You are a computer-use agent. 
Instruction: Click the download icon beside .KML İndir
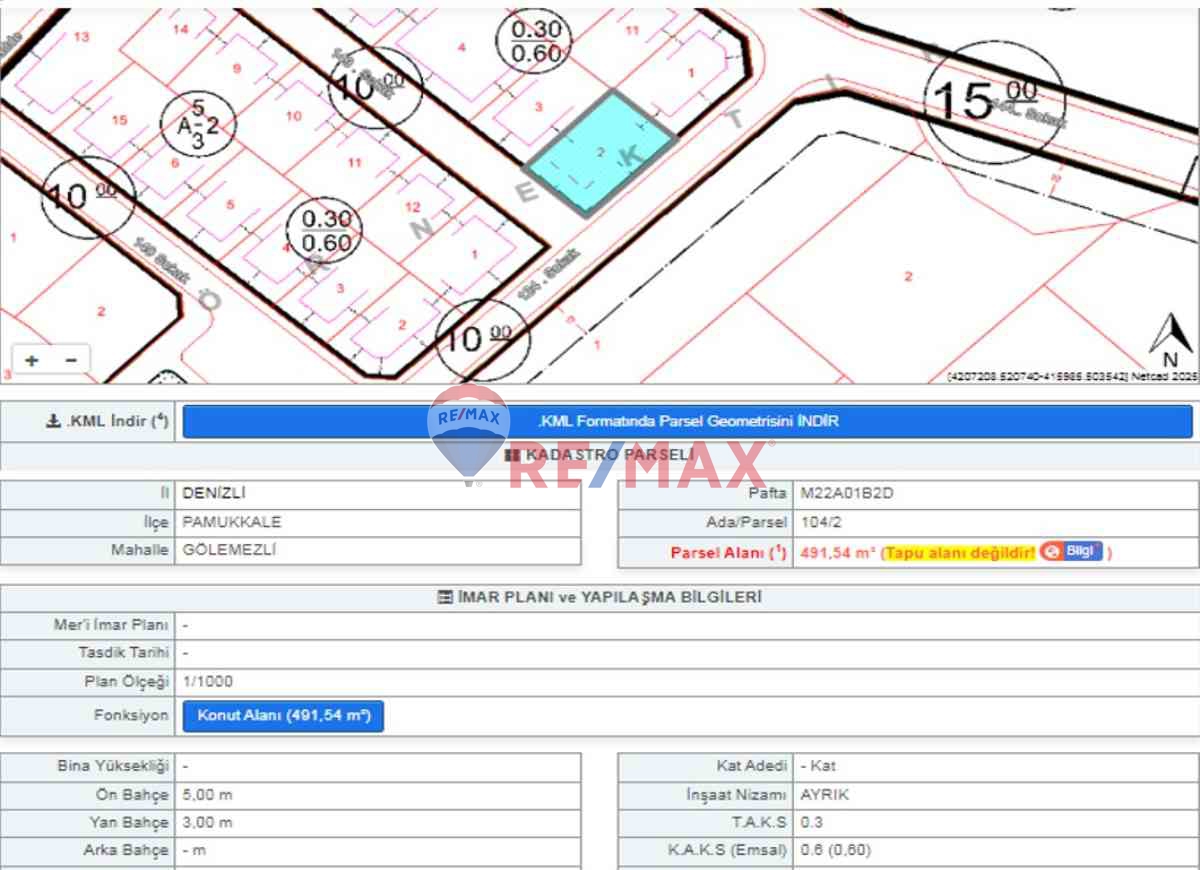(53, 422)
